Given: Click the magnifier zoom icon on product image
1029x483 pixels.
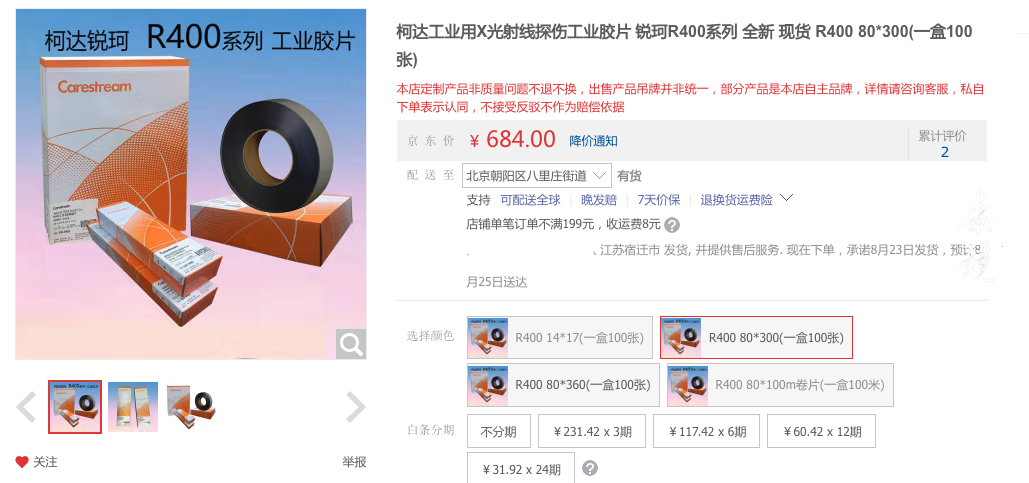Looking at the screenshot, I should point(351,344).
